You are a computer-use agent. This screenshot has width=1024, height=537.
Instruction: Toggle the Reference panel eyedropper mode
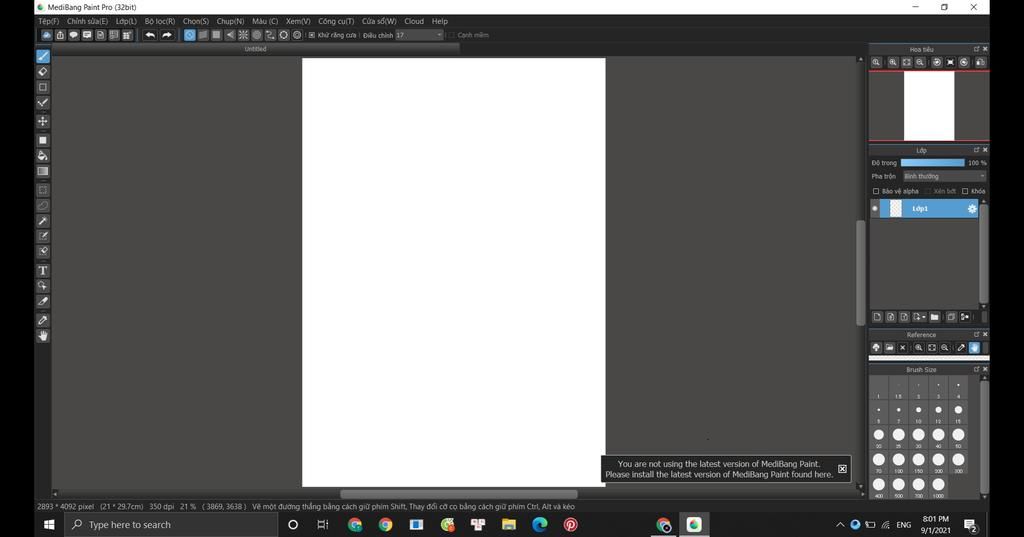click(961, 348)
